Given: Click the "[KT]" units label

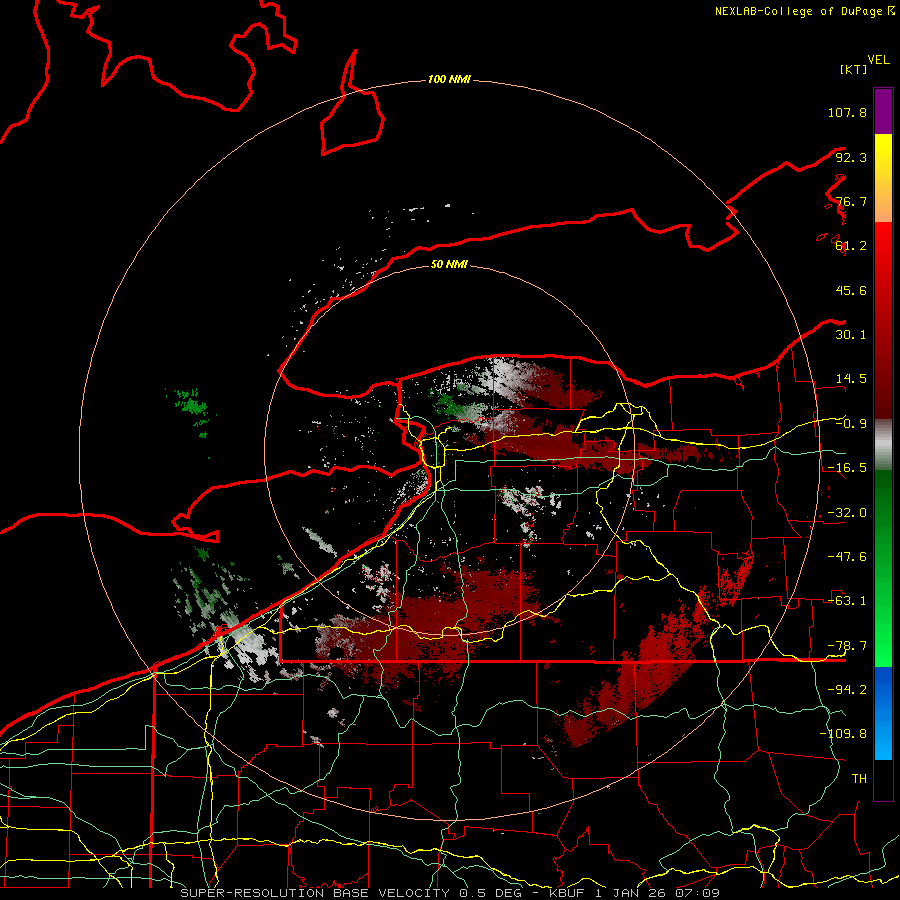Looking at the screenshot, I should (x=853, y=69).
